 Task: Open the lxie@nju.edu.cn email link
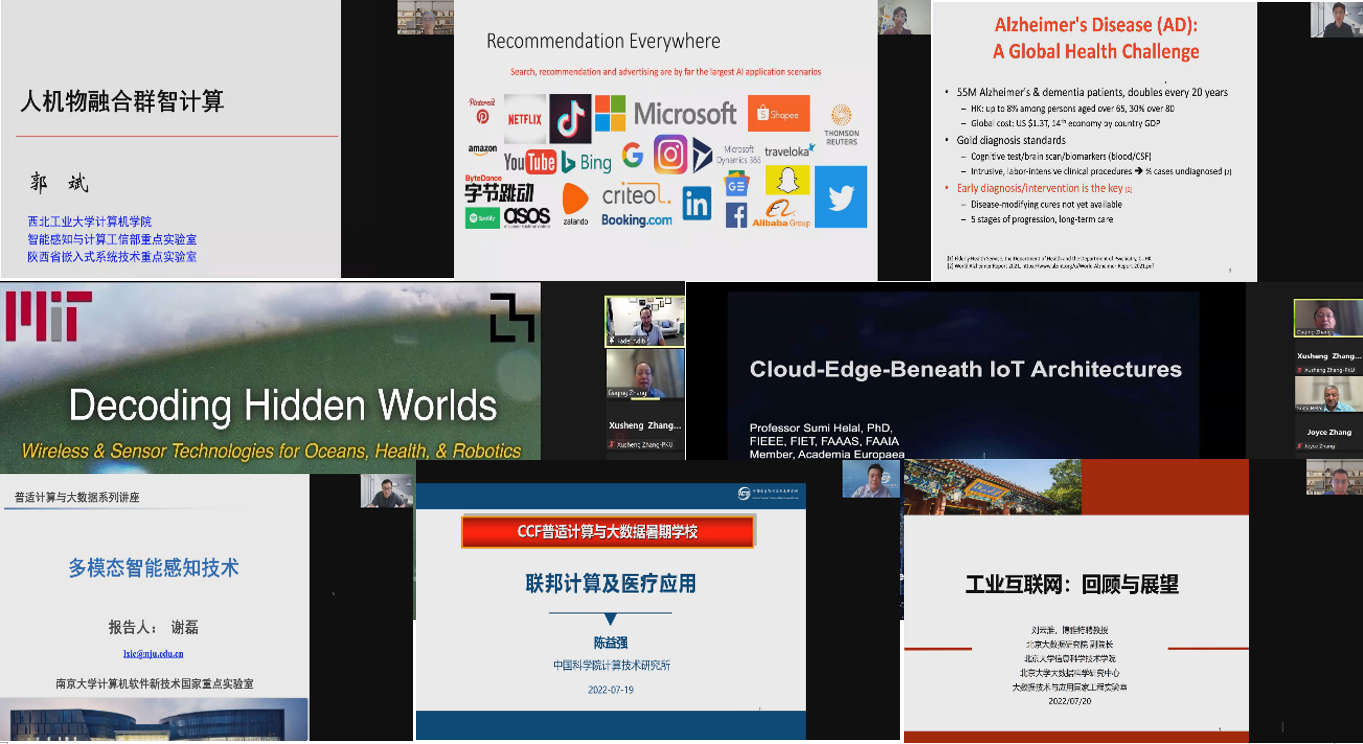click(153, 653)
